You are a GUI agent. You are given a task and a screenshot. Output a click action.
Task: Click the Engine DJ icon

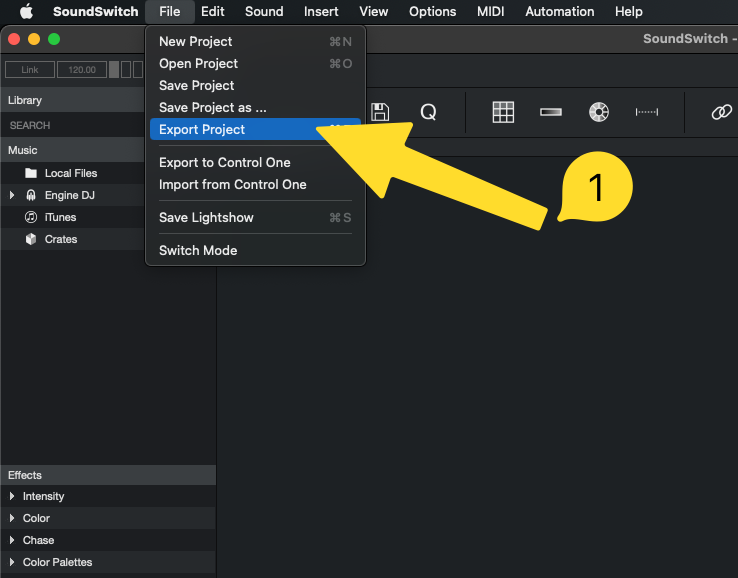click(x=31, y=195)
